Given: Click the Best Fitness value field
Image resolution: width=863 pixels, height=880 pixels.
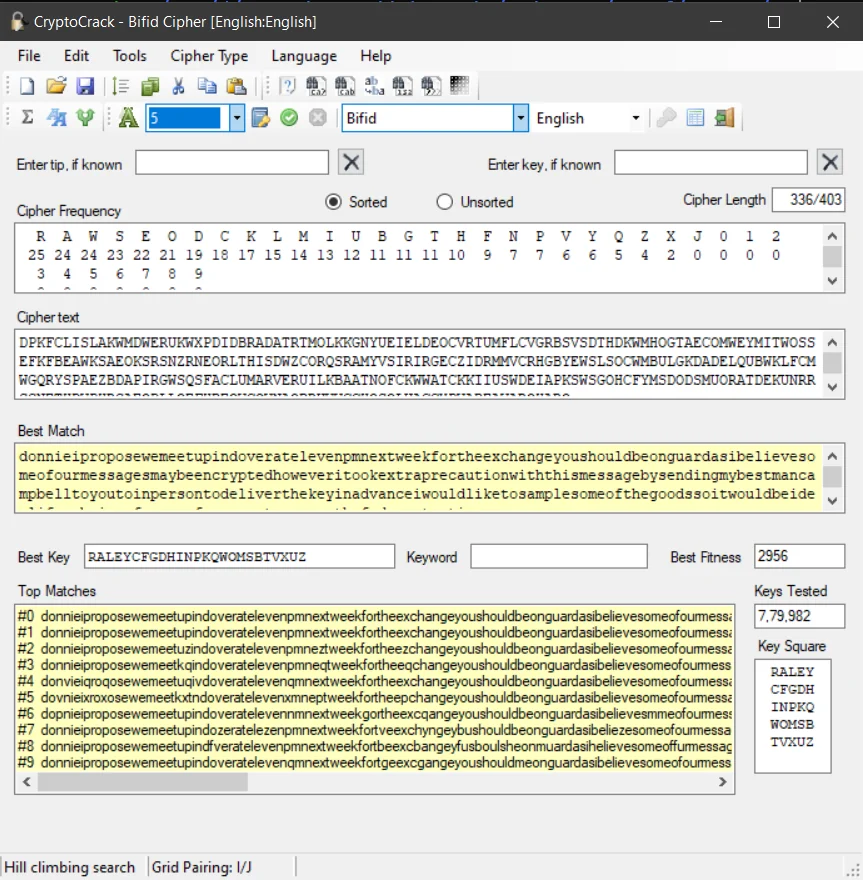Looking at the screenshot, I should (x=800, y=556).
